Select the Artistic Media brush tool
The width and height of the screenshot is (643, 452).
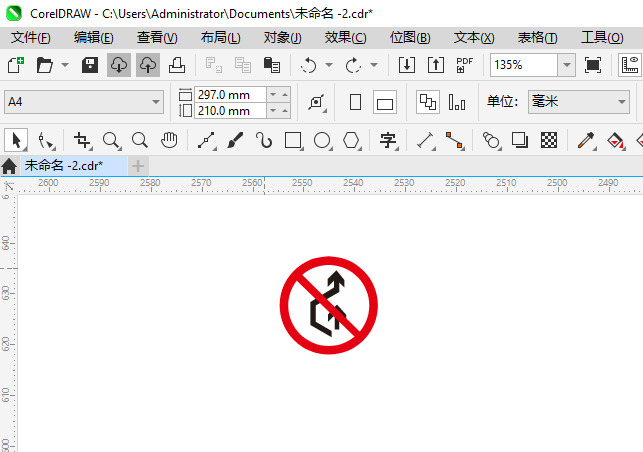coord(235,141)
